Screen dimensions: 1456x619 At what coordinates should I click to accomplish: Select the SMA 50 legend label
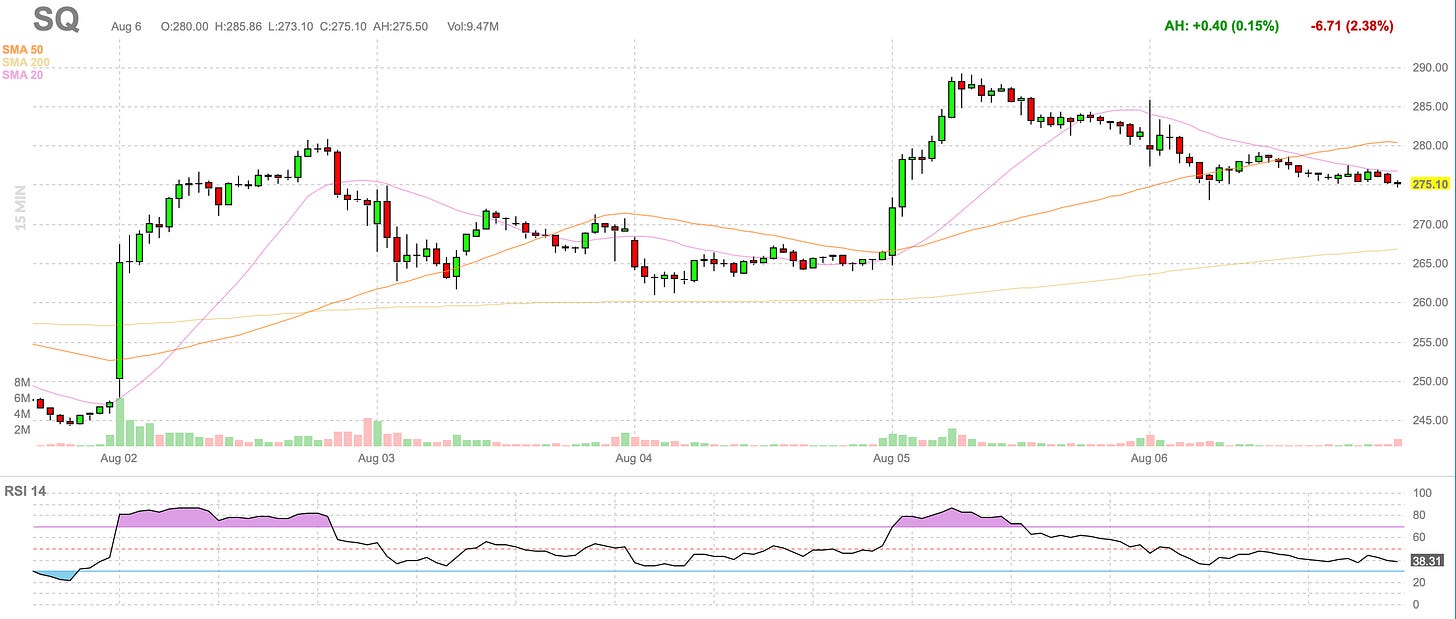[23, 49]
